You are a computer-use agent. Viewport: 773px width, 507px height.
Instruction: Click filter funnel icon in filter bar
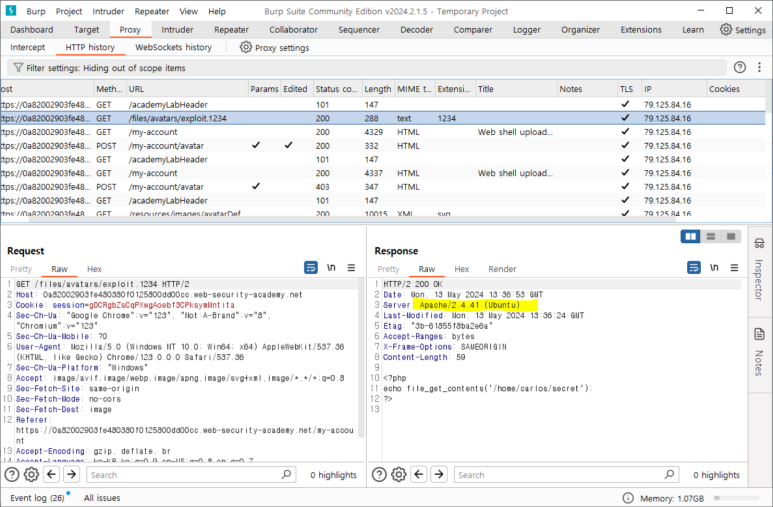[x=18, y=68]
